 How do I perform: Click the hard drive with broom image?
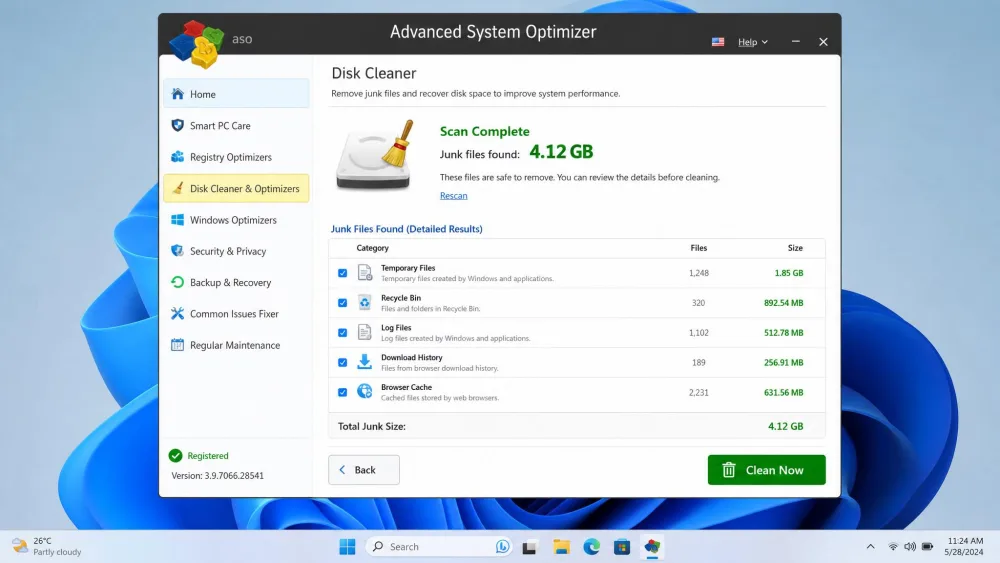375,155
